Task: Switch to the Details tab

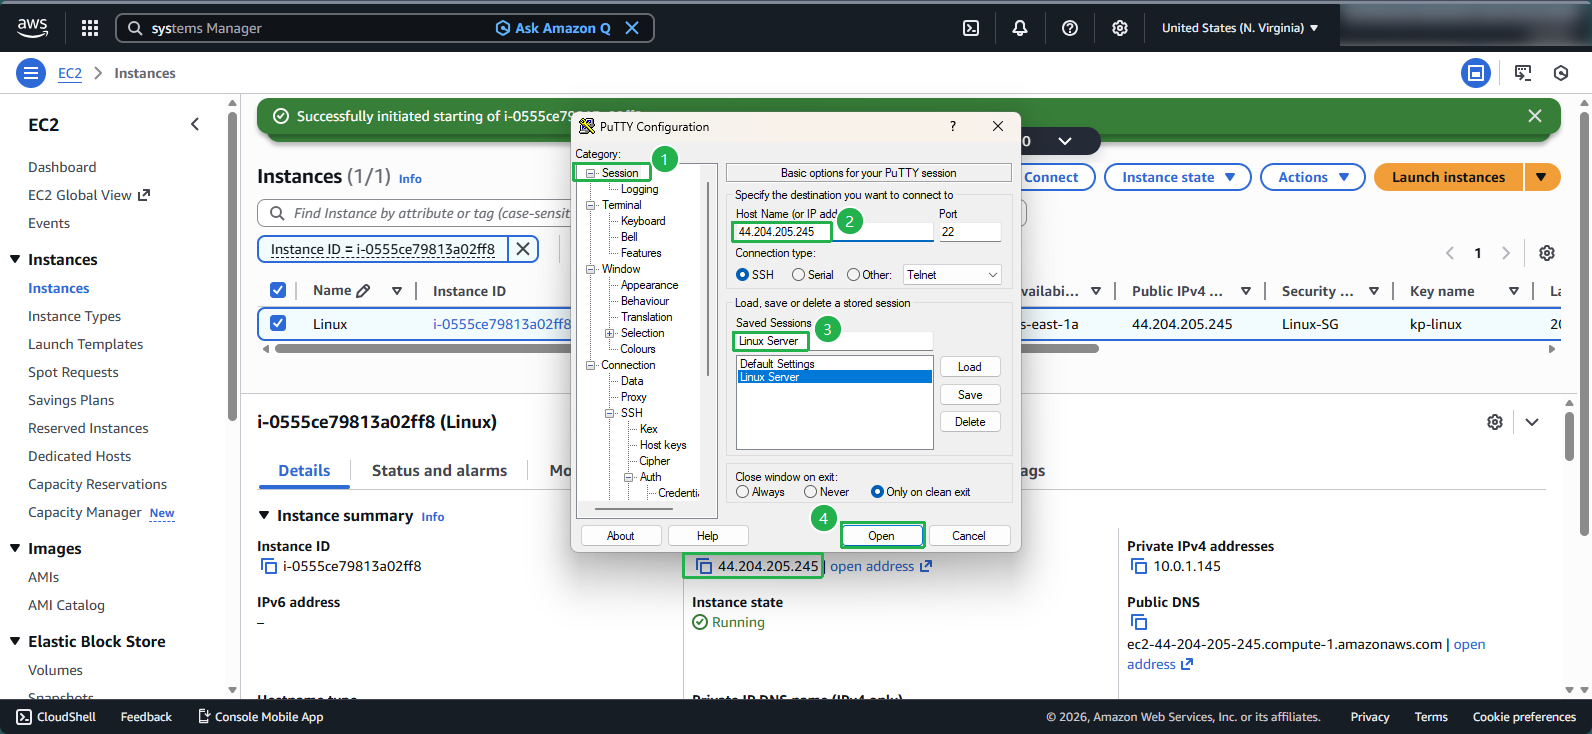Action: (304, 470)
